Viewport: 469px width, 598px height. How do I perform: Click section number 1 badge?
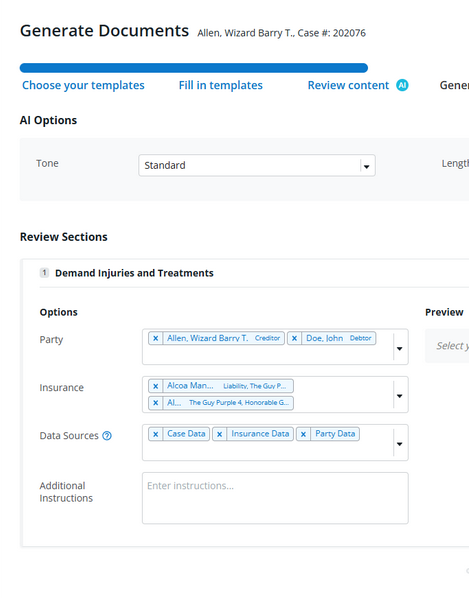click(44, 273)
